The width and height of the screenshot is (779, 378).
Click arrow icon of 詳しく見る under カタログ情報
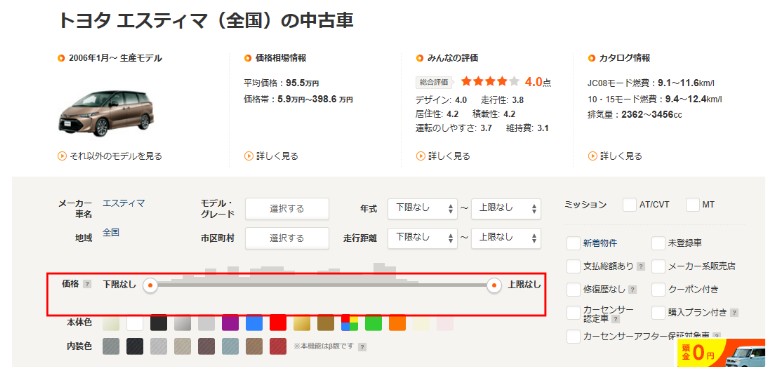592,156
